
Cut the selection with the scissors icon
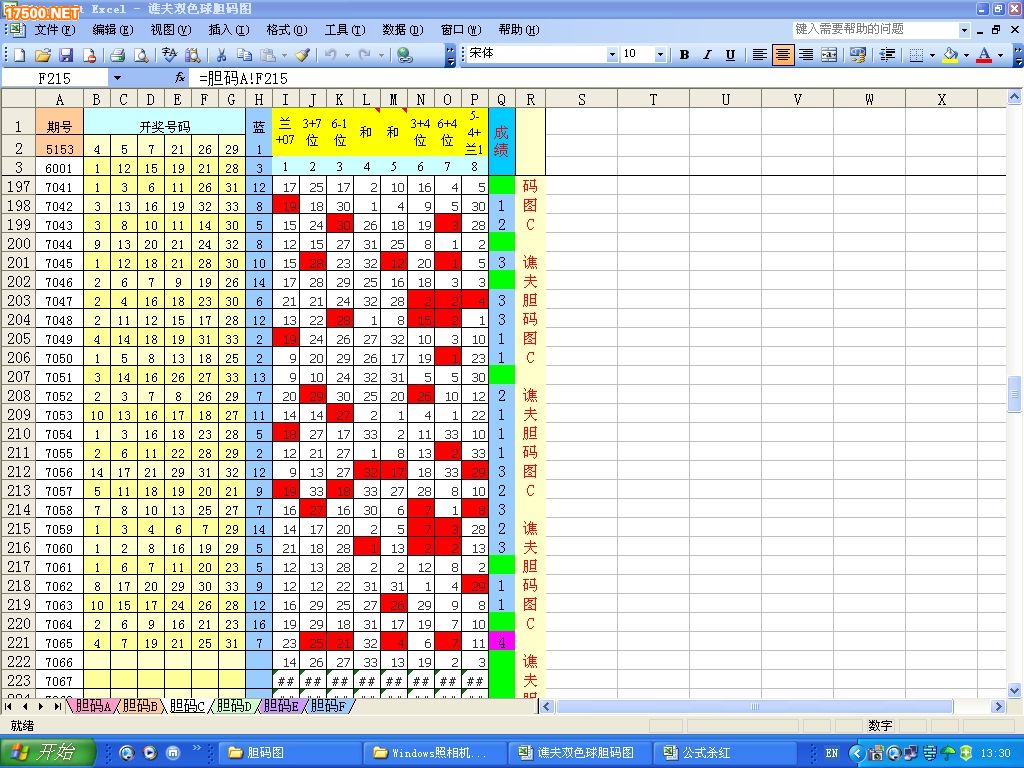[x=221, y=55]
